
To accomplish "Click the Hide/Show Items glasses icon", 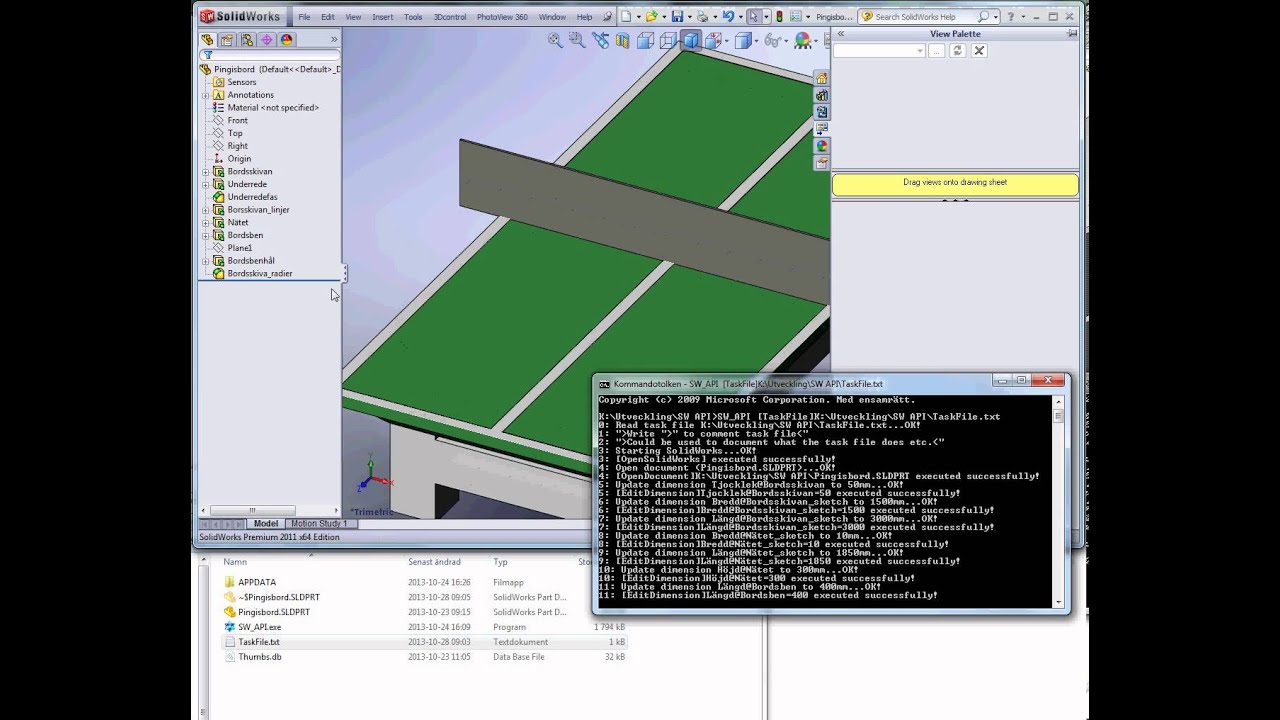I will point(771,41).
